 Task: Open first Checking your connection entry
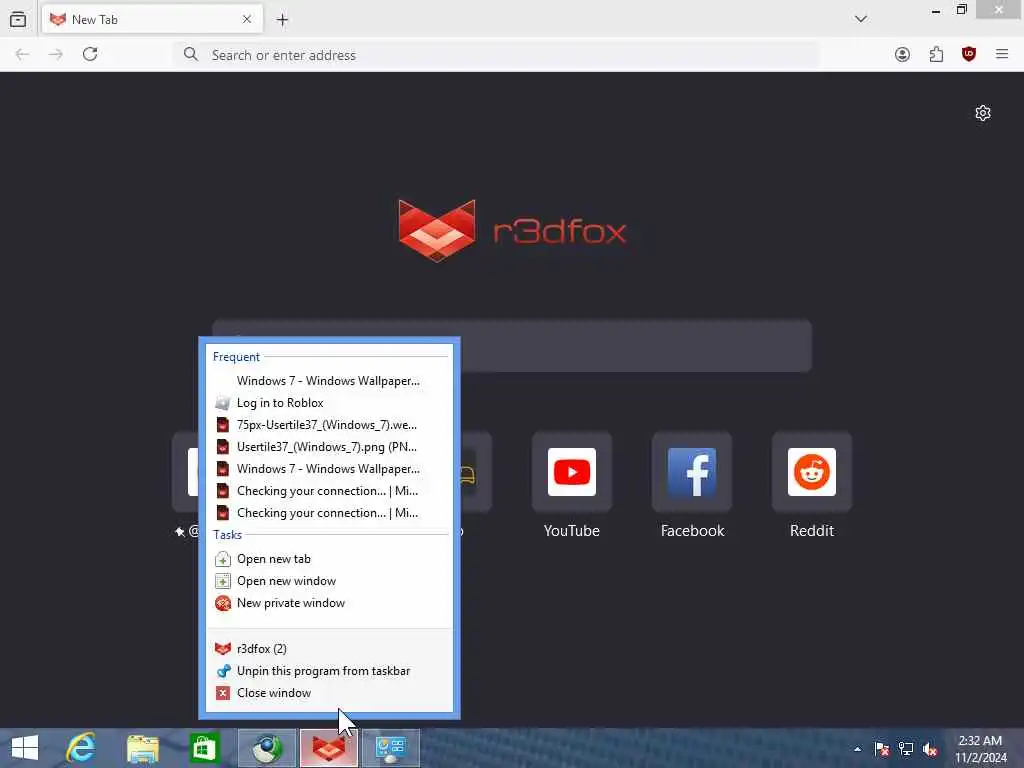pos(329,491)
